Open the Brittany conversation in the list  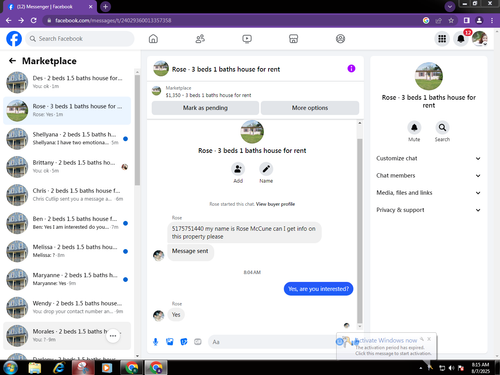[67, 167]
